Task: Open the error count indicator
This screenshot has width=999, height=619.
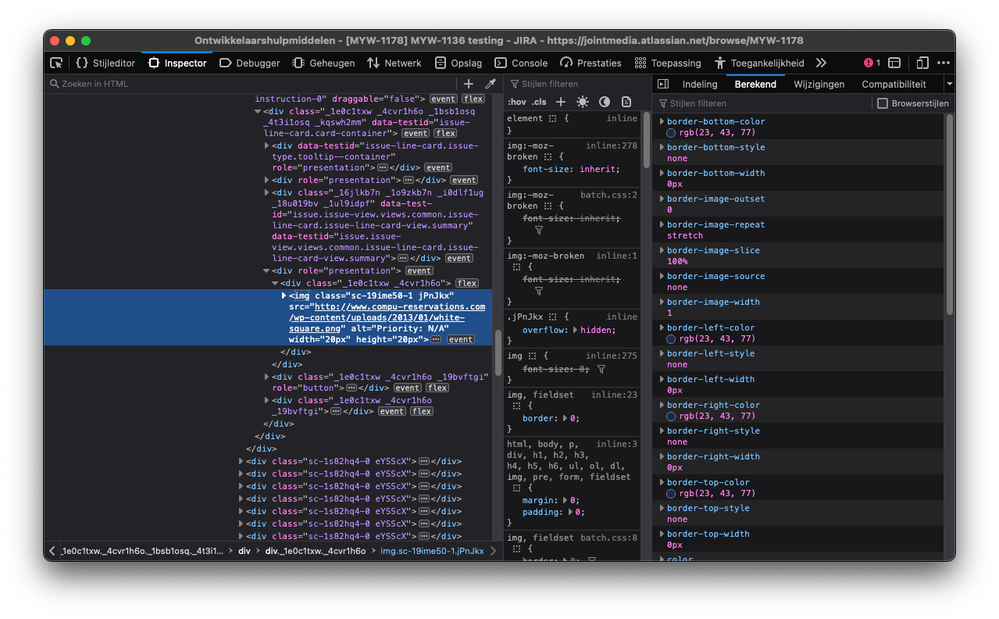Action: tap(872, 63)
